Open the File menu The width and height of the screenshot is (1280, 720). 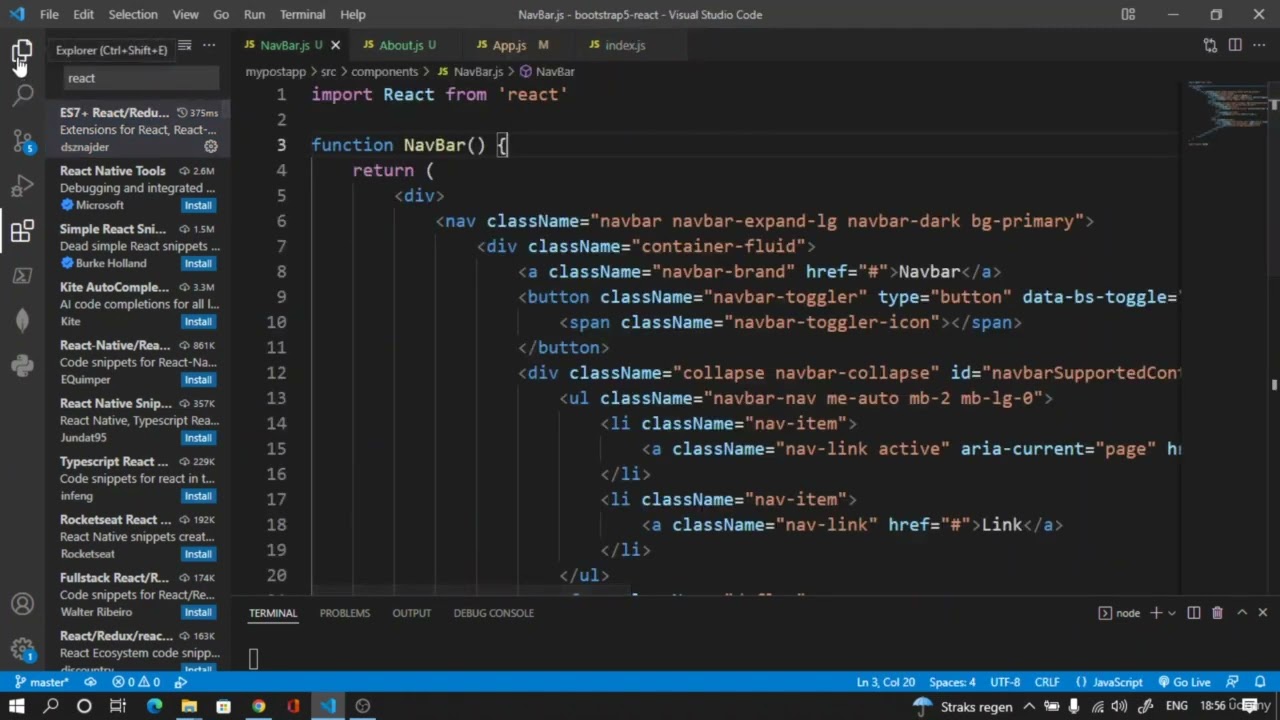point(49,14)
